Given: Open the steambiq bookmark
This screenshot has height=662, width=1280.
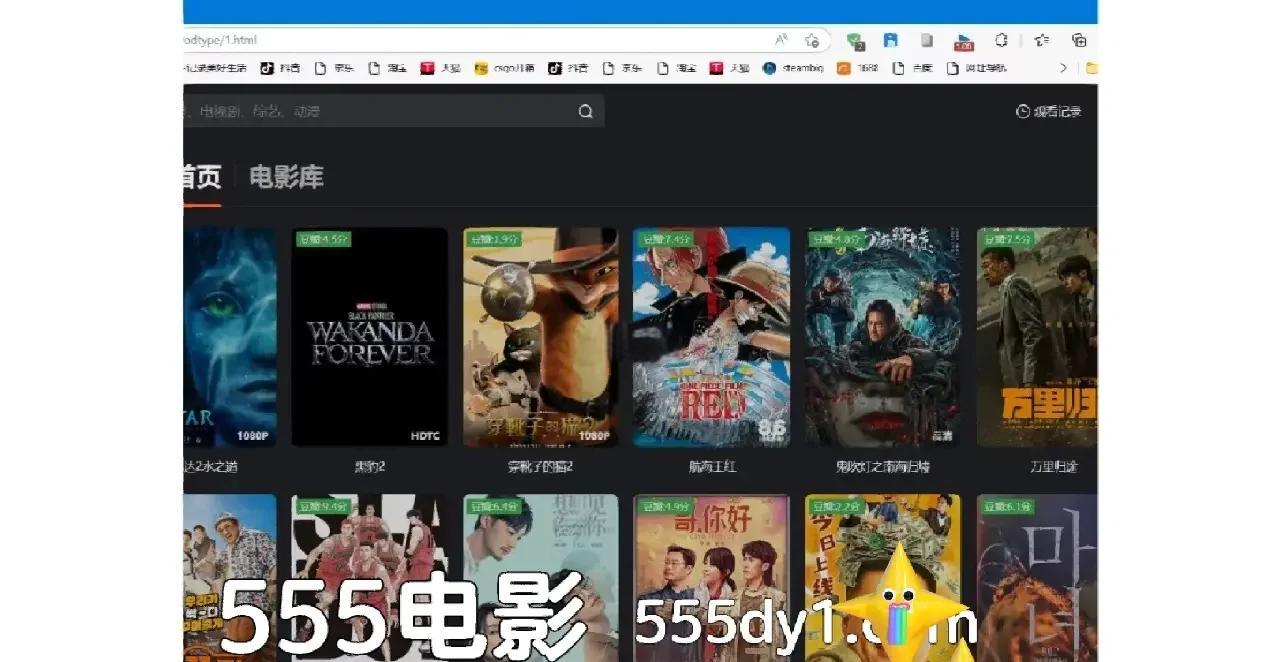Looking at the screenshot, I should pos(793,68).
